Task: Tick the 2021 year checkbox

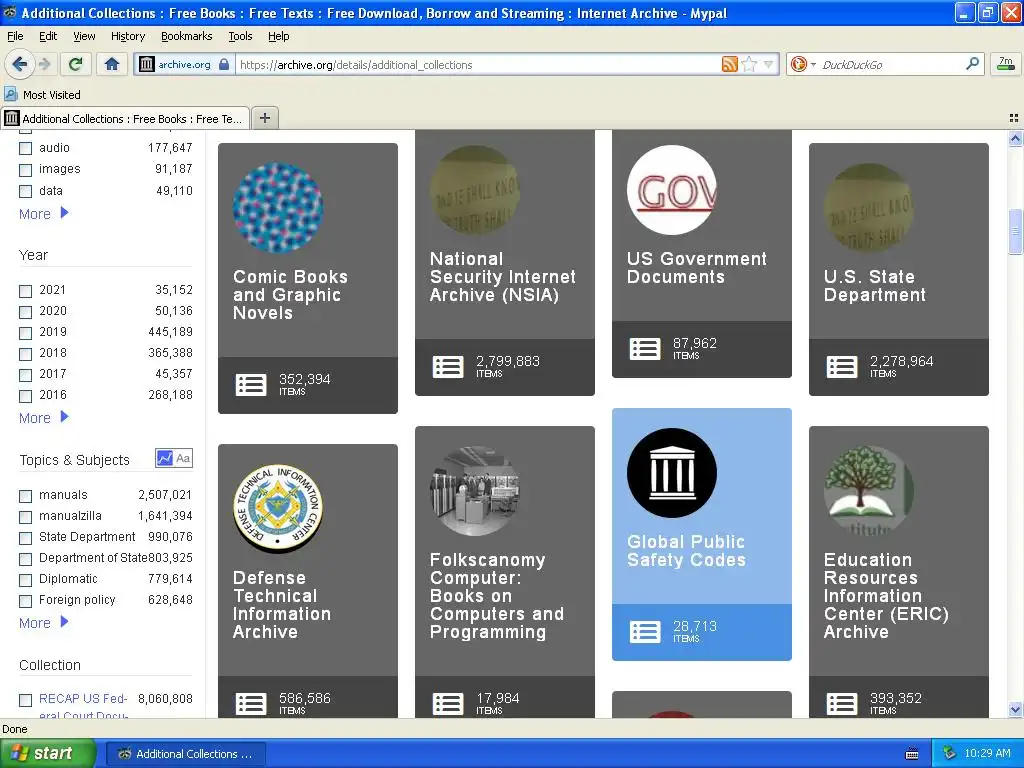Action: pyautogui.click(x=25, y=291)
